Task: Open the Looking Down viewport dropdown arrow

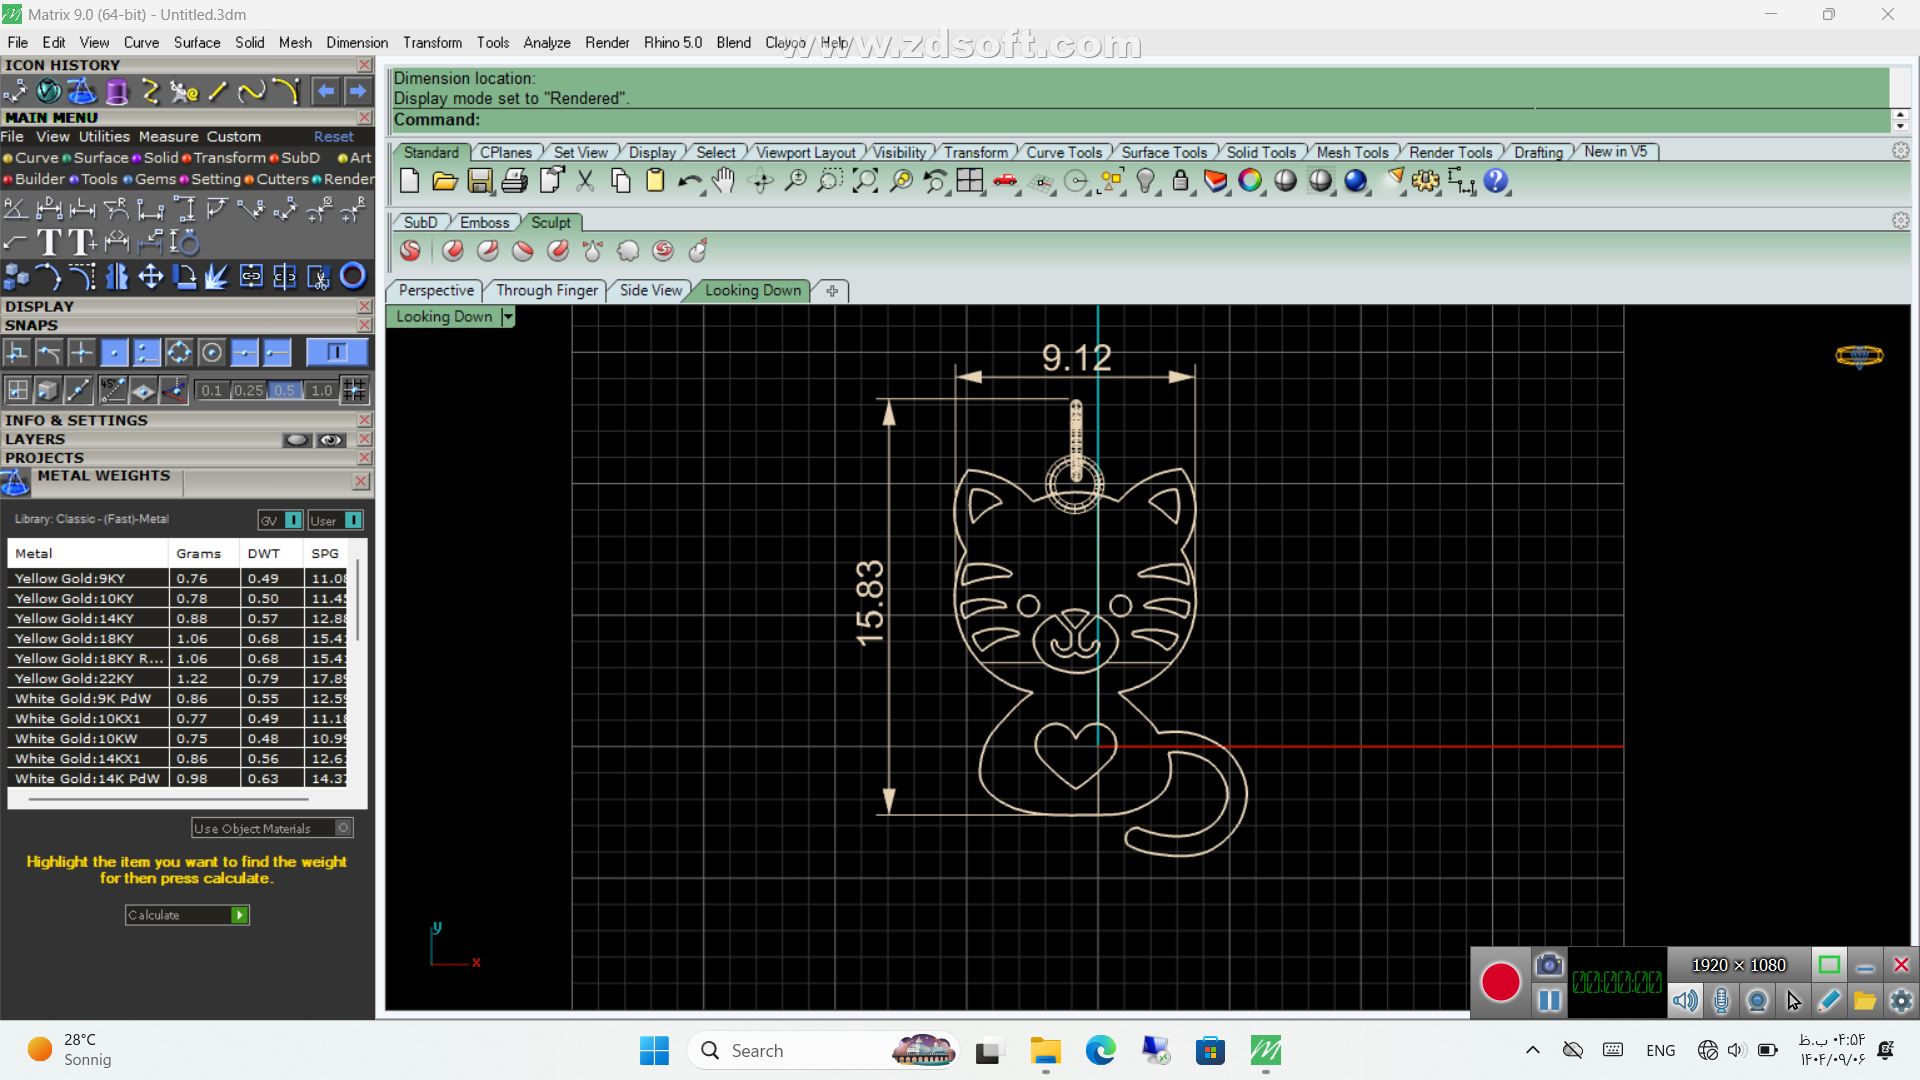Action: click(x=508, y=317)
